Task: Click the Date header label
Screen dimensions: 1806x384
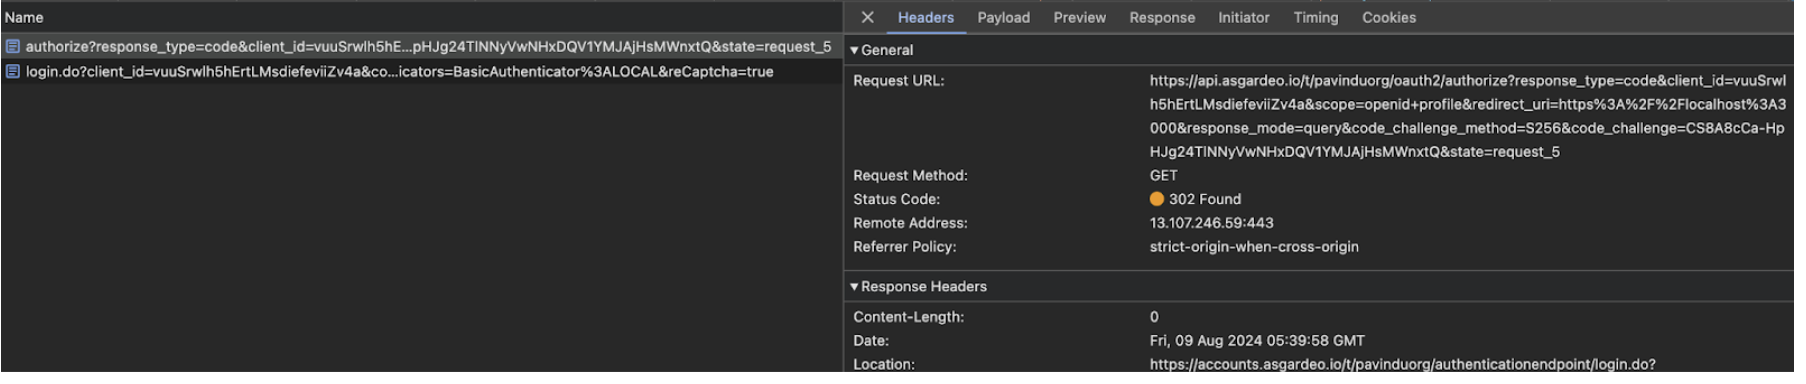Action: pos(870,341)
